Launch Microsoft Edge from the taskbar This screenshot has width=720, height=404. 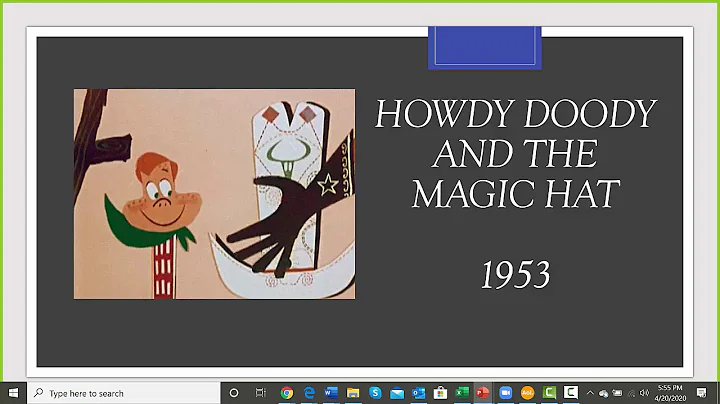pyautogui.click(x=309, y=393)
